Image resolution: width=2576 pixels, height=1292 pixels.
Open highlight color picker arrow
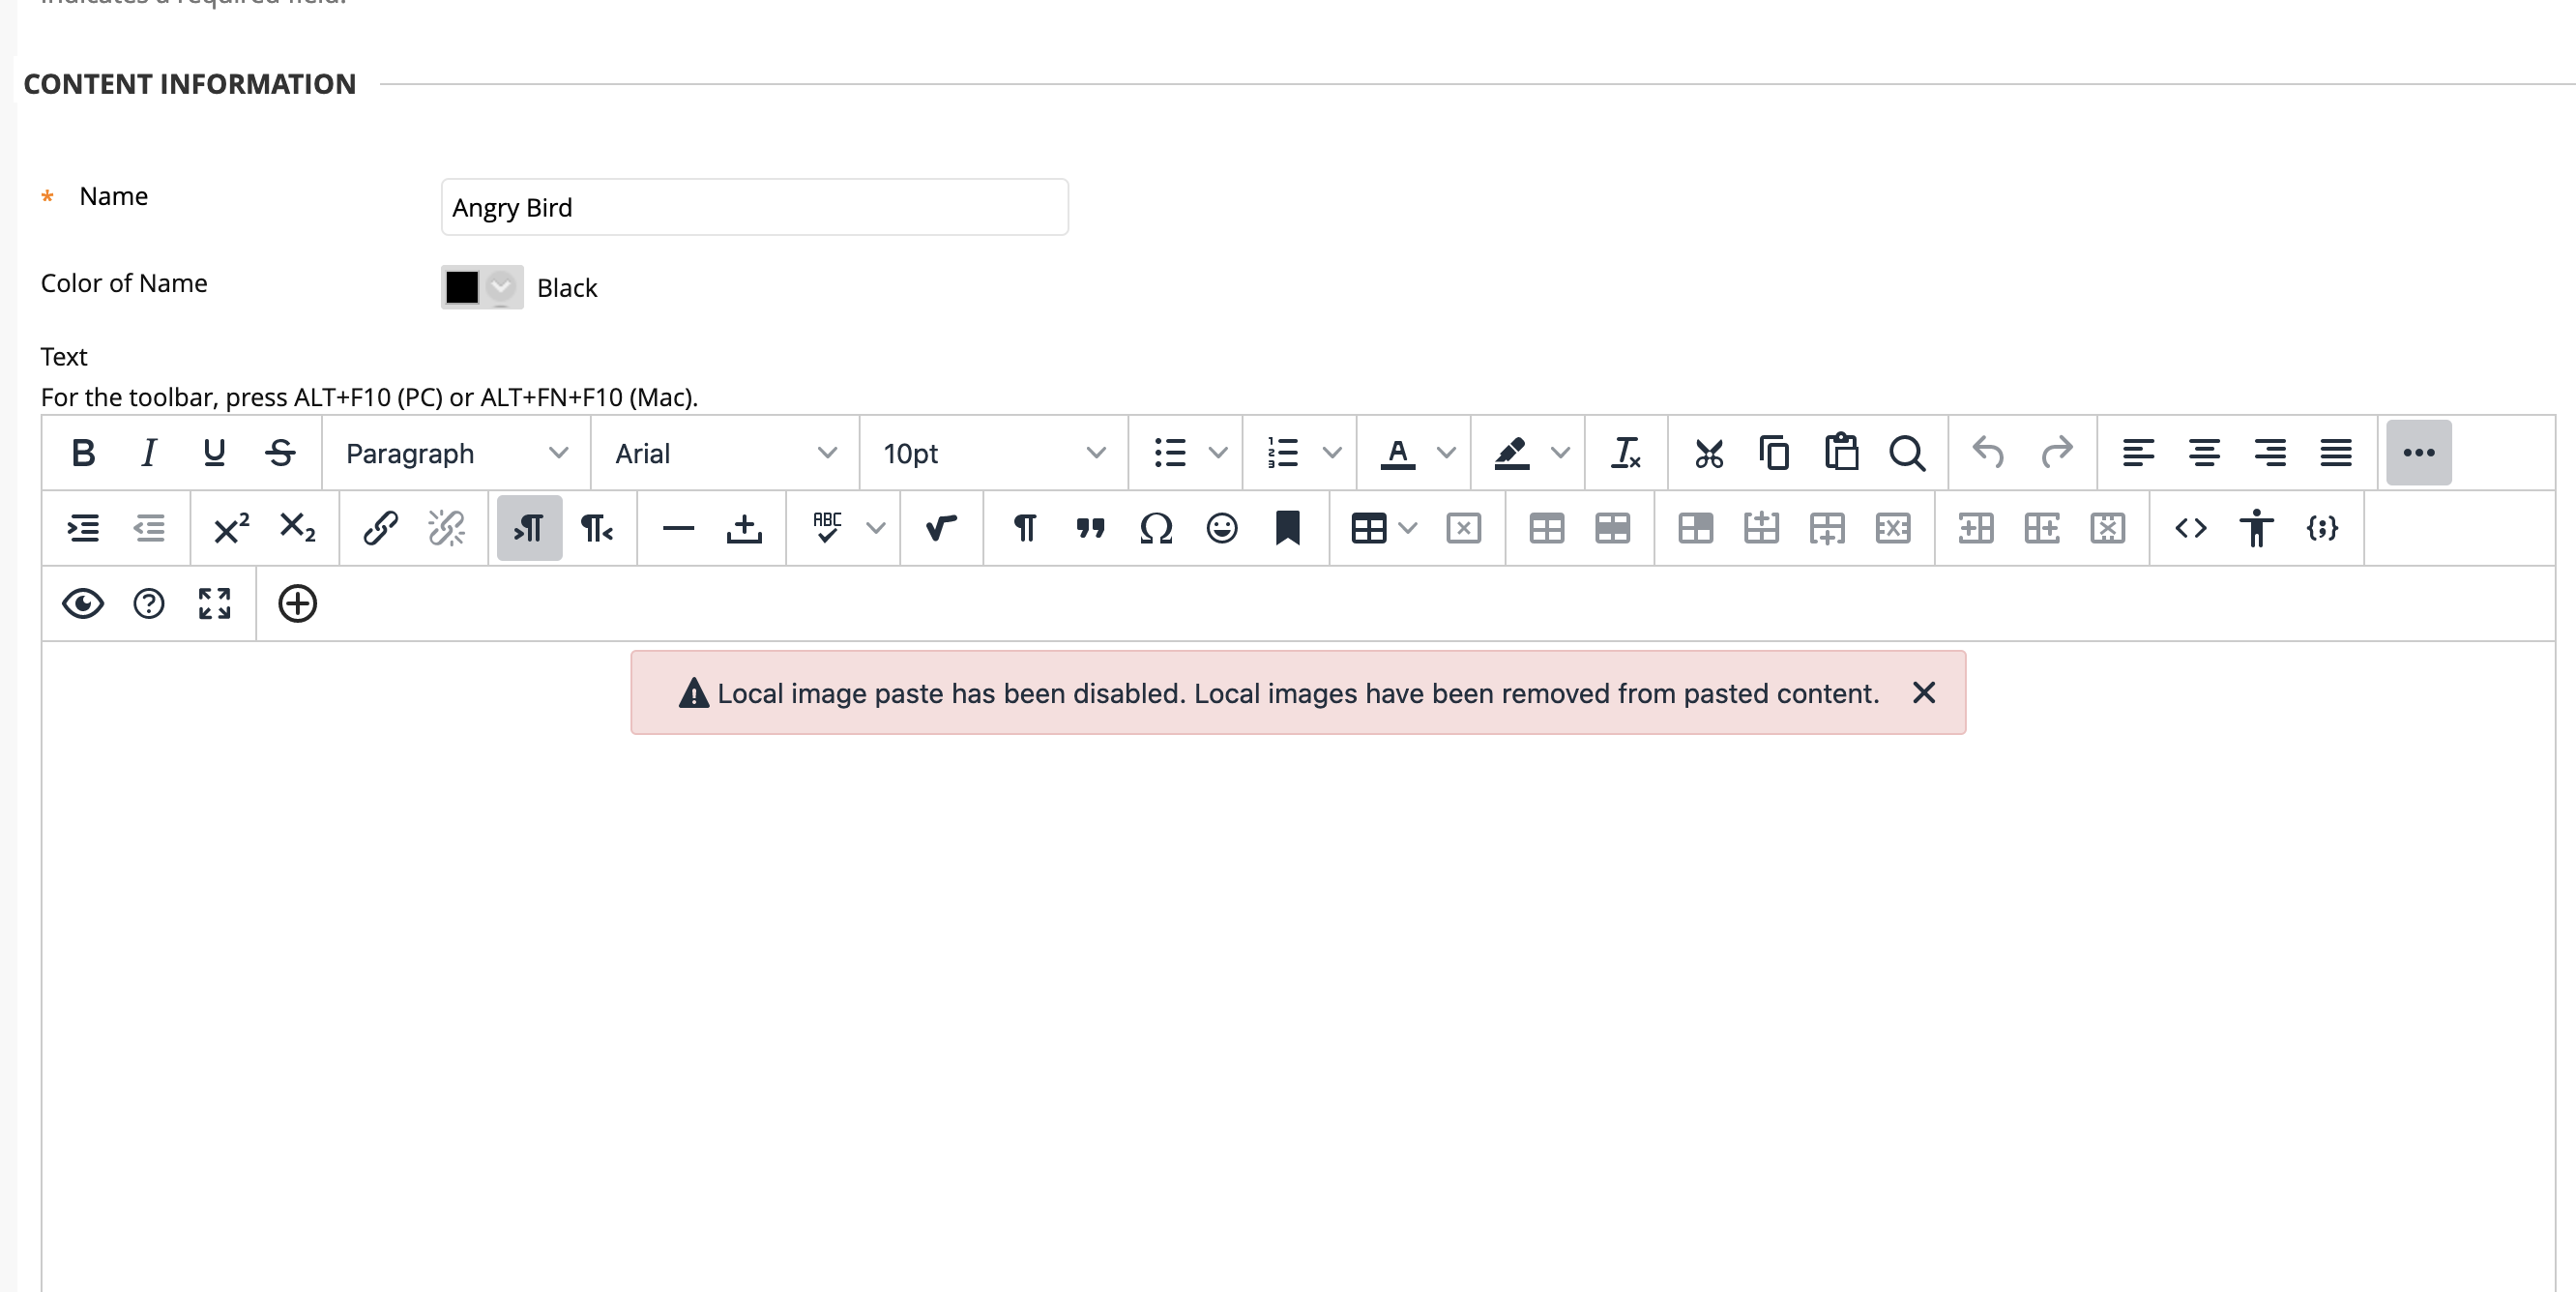[1560, 453]
